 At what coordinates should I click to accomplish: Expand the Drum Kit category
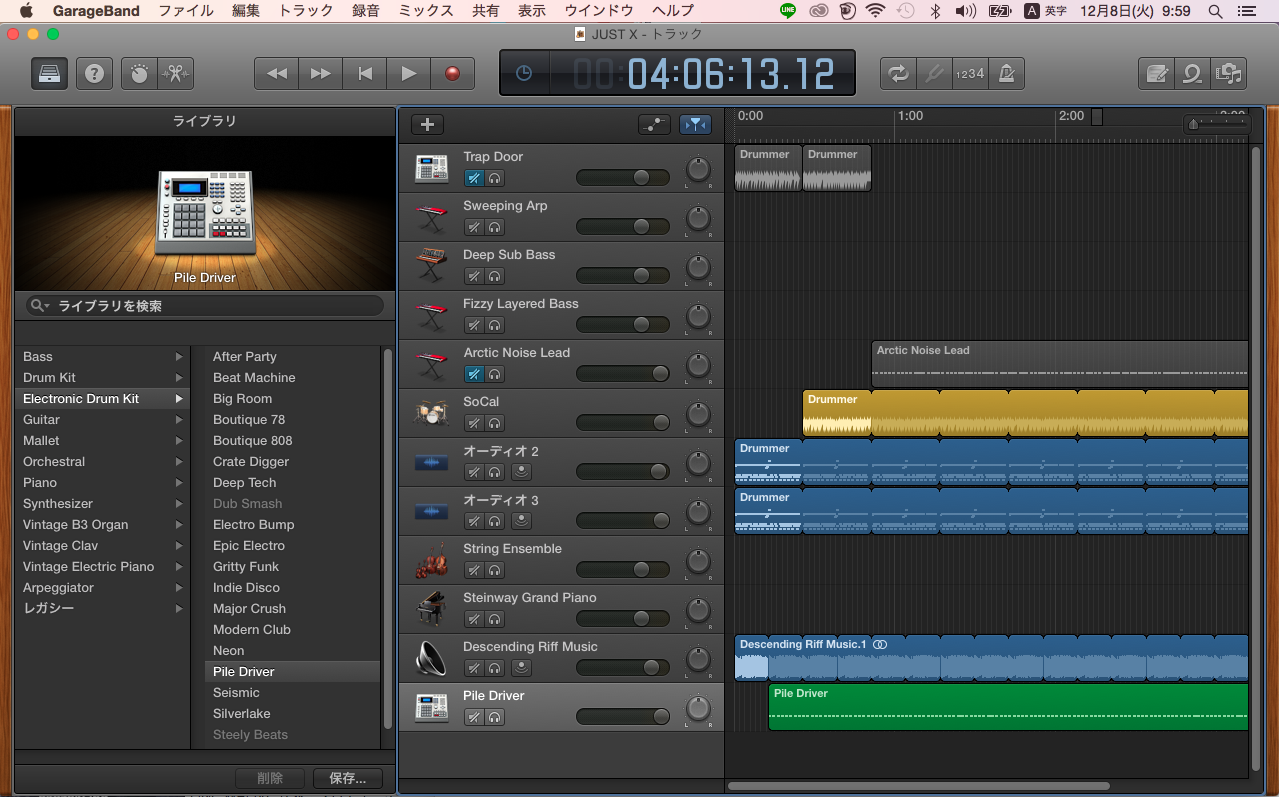(x=180, y=378)
